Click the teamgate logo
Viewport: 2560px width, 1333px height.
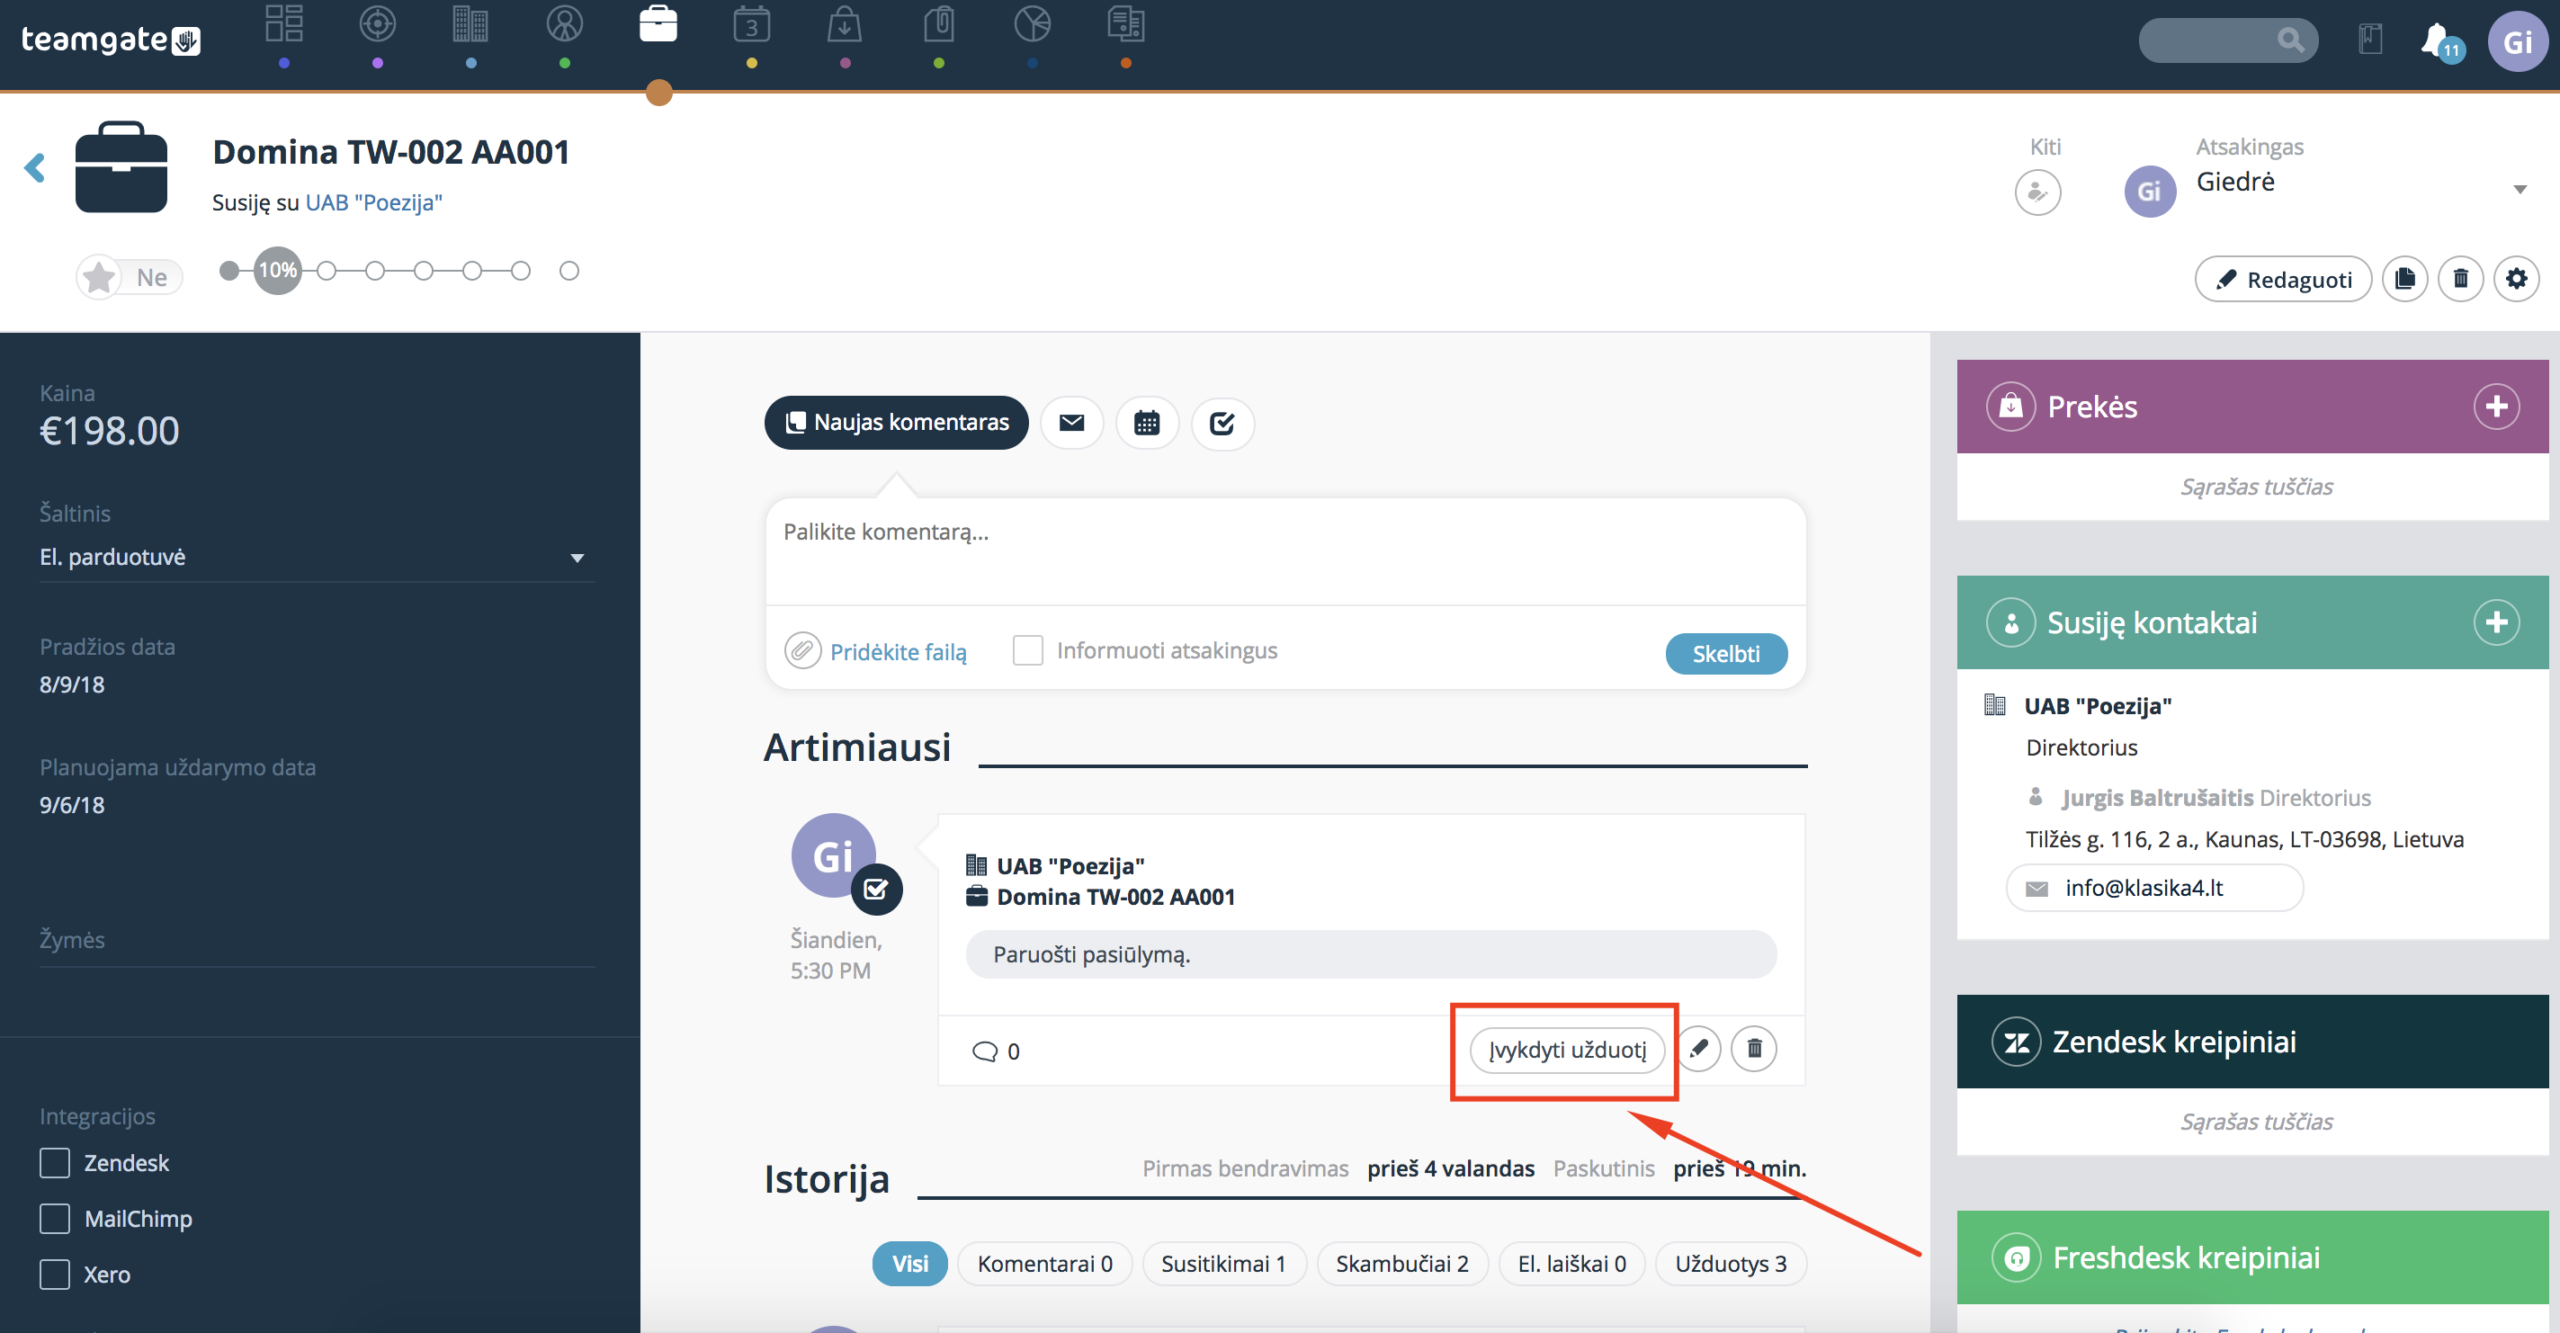pyautogui.click(x=111, y=40)
